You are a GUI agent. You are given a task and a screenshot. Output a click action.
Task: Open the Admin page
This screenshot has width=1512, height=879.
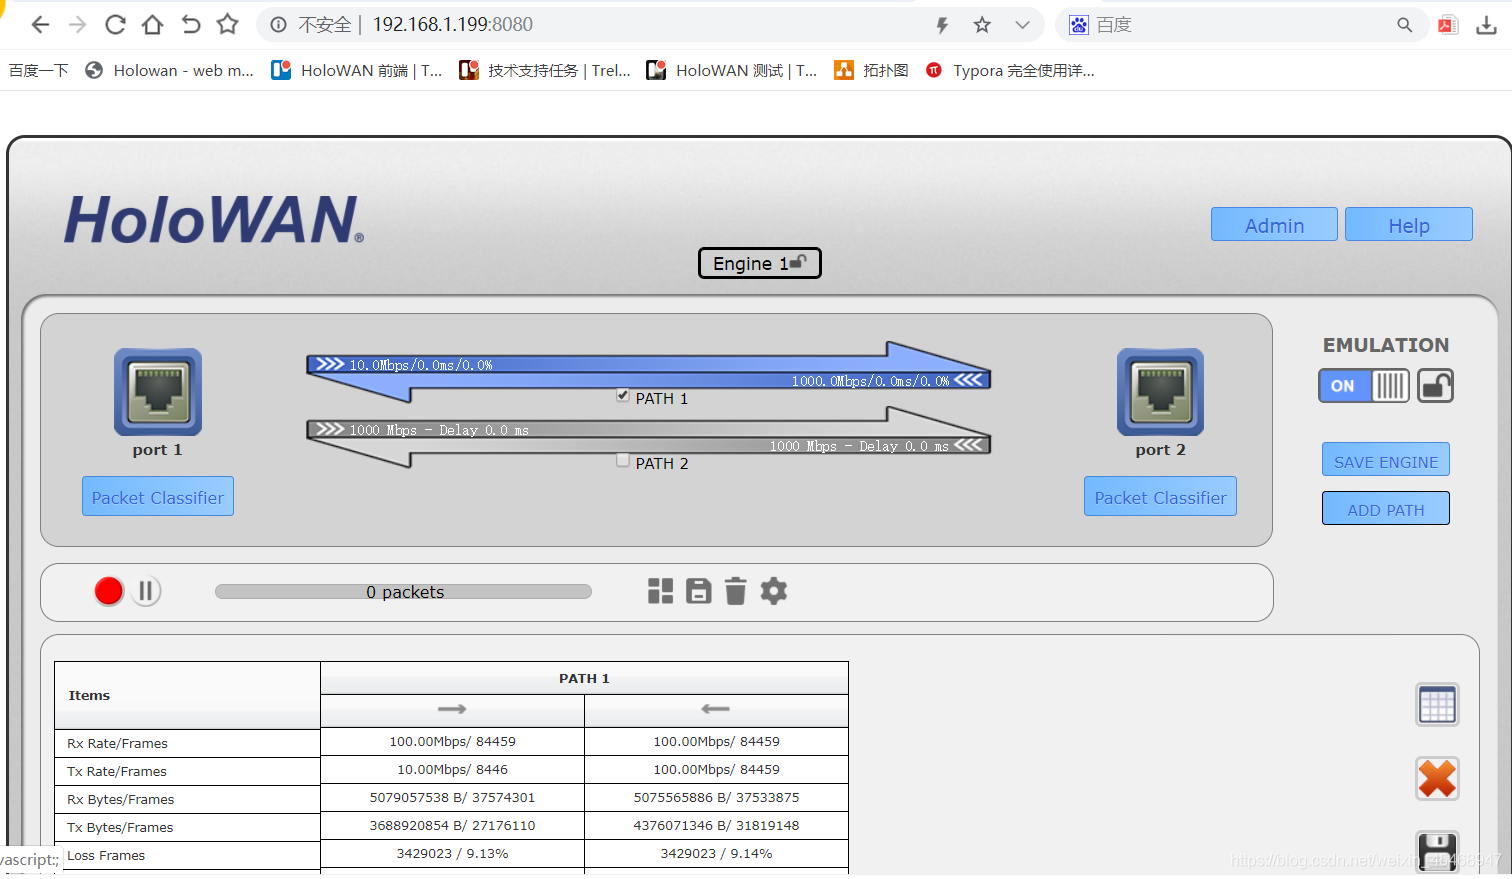pos(1274,225)
